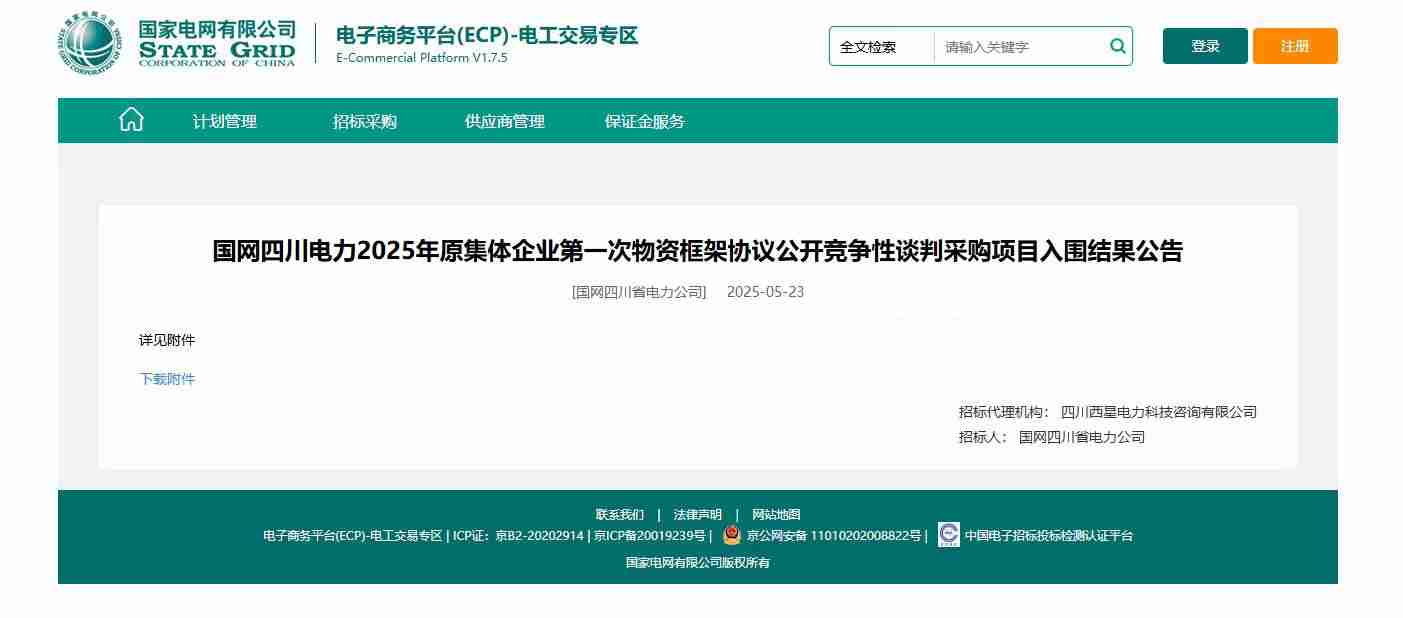Click the magnifier search icon

pos(1117,46)
